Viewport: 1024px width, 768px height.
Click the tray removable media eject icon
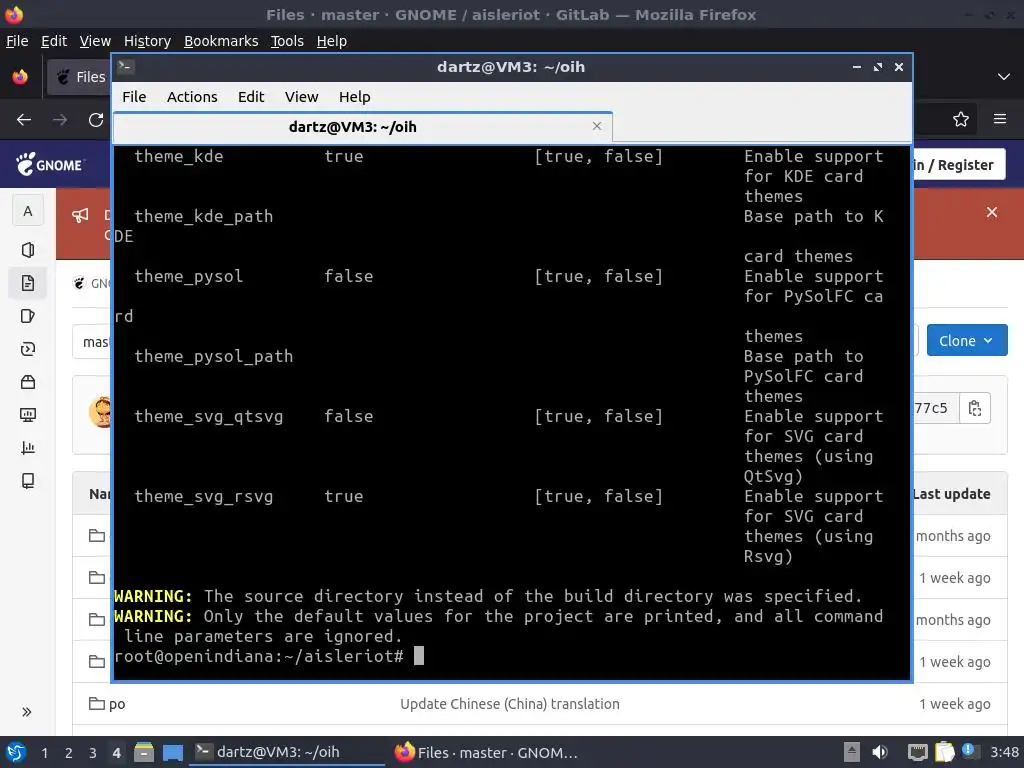pos(852,752)
